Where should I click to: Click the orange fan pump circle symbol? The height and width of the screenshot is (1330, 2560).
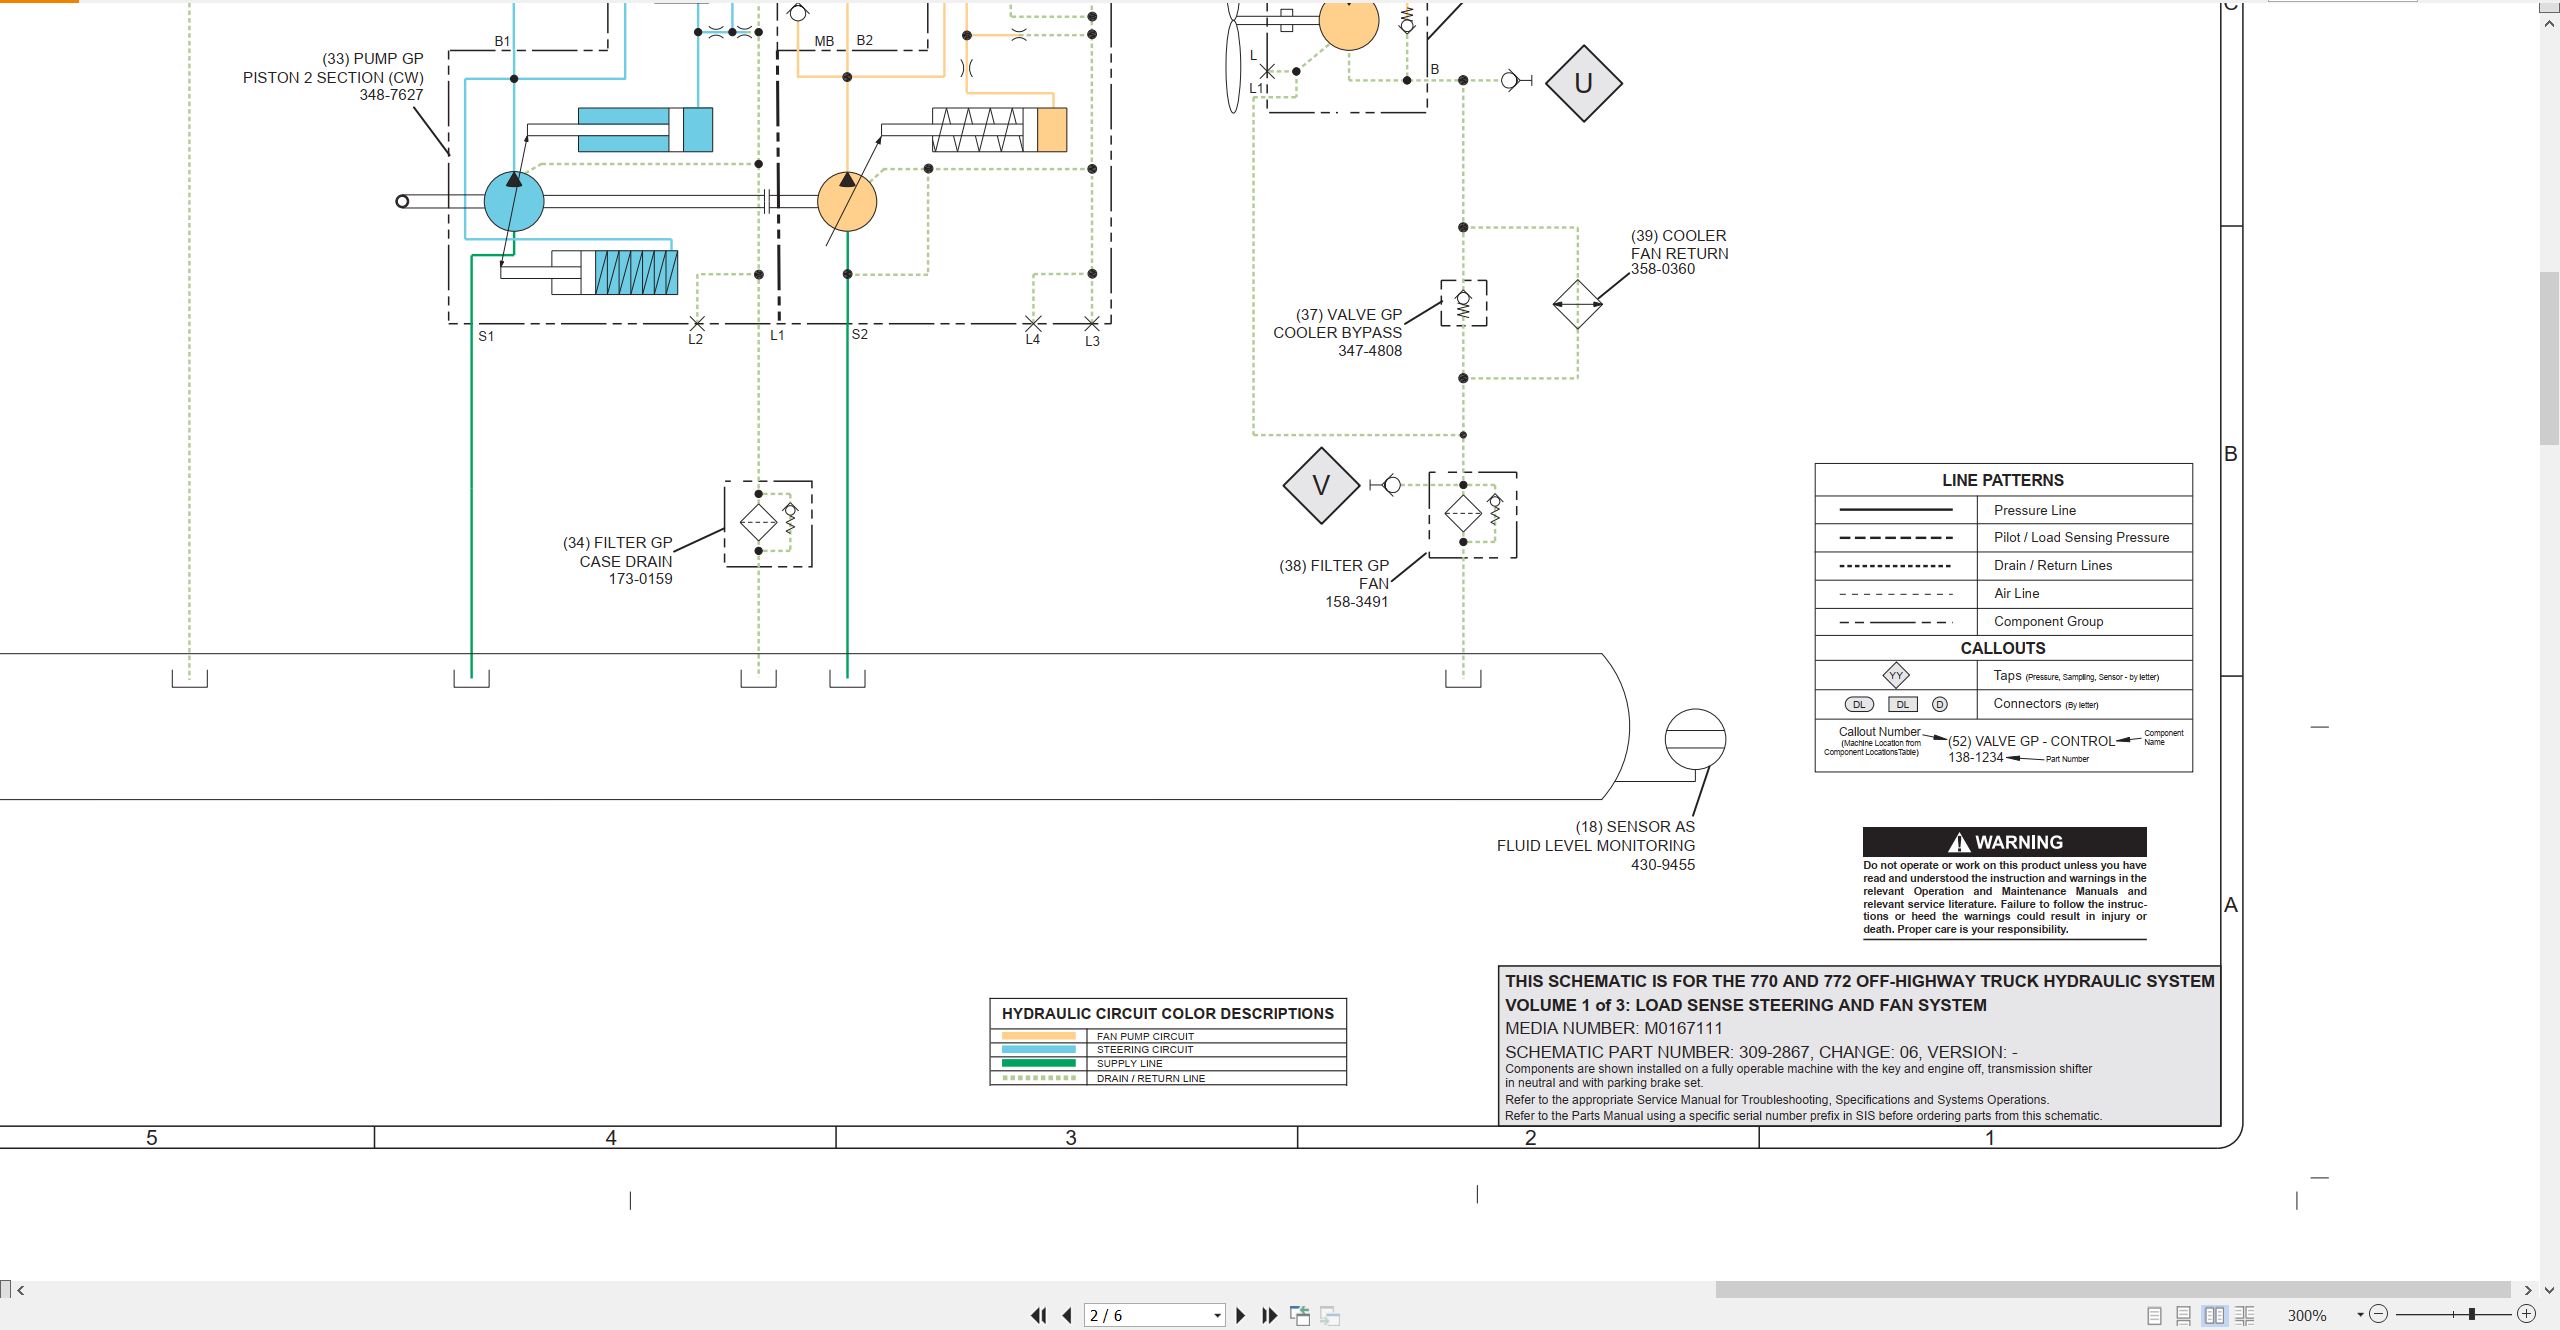point(847,201)
